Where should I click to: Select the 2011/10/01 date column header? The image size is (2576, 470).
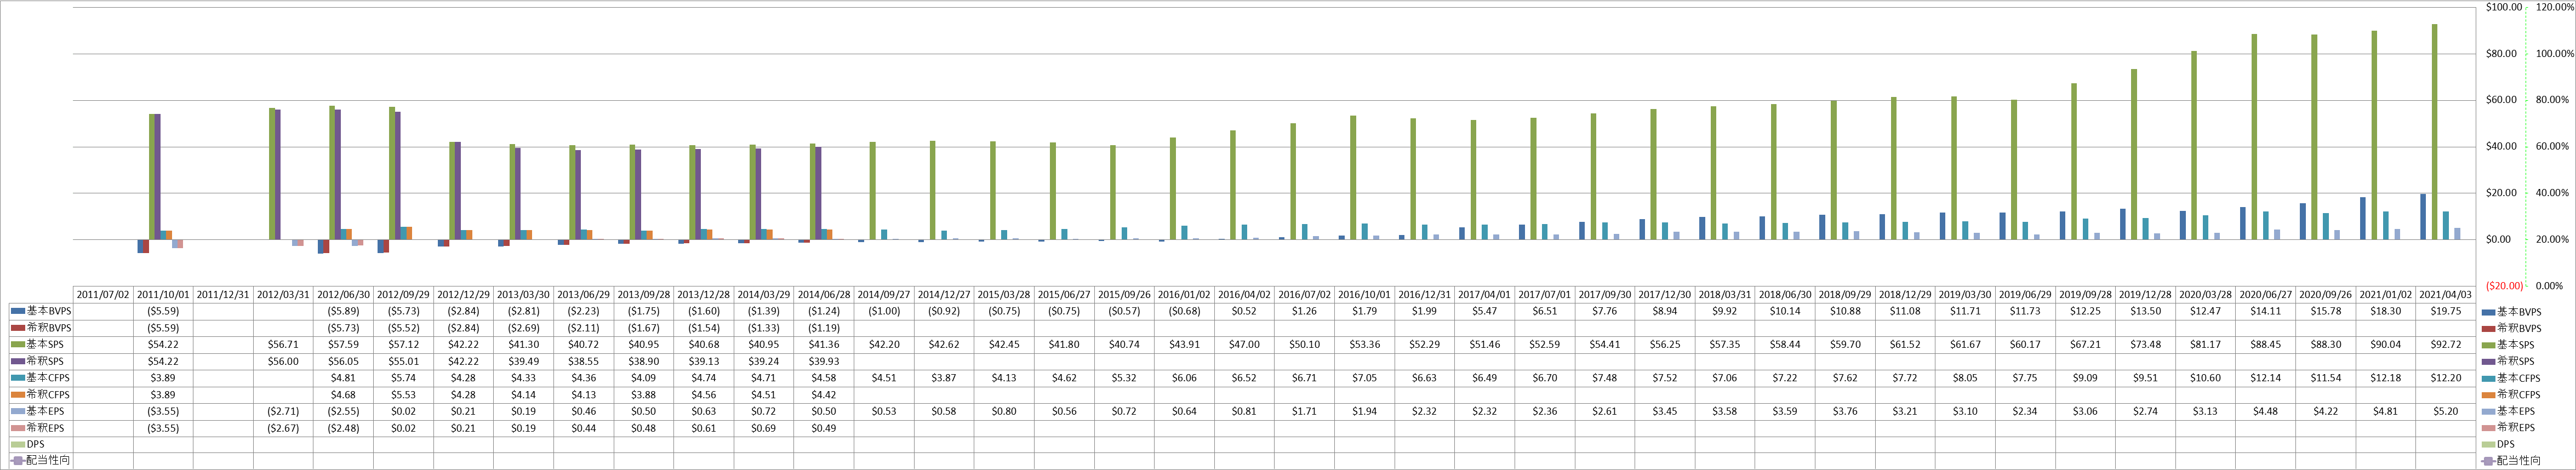[x=163, y=295]
